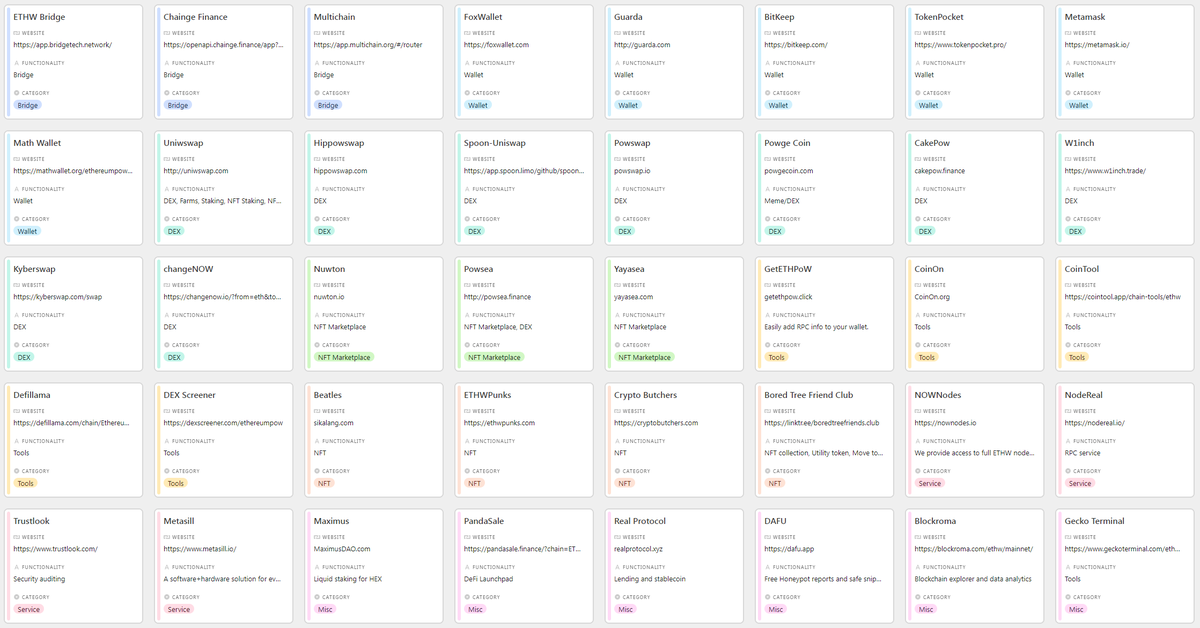This screenshot has width=1200, height=628.
Task: Click the category icon on NodeReal card
Action: click(x=1067, y=471)
